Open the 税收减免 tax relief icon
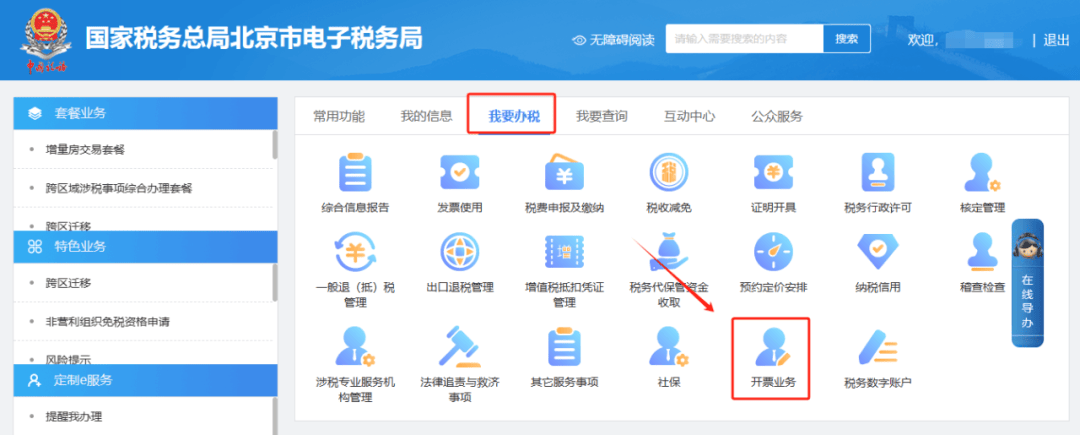 [x=668, y=173]
